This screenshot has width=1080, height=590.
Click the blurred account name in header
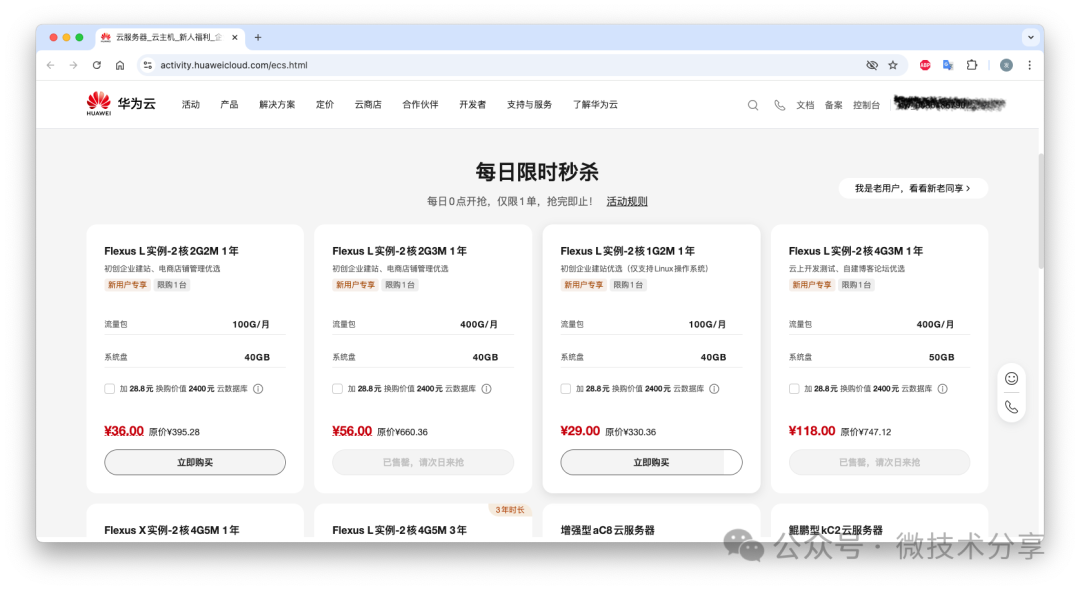949,104
